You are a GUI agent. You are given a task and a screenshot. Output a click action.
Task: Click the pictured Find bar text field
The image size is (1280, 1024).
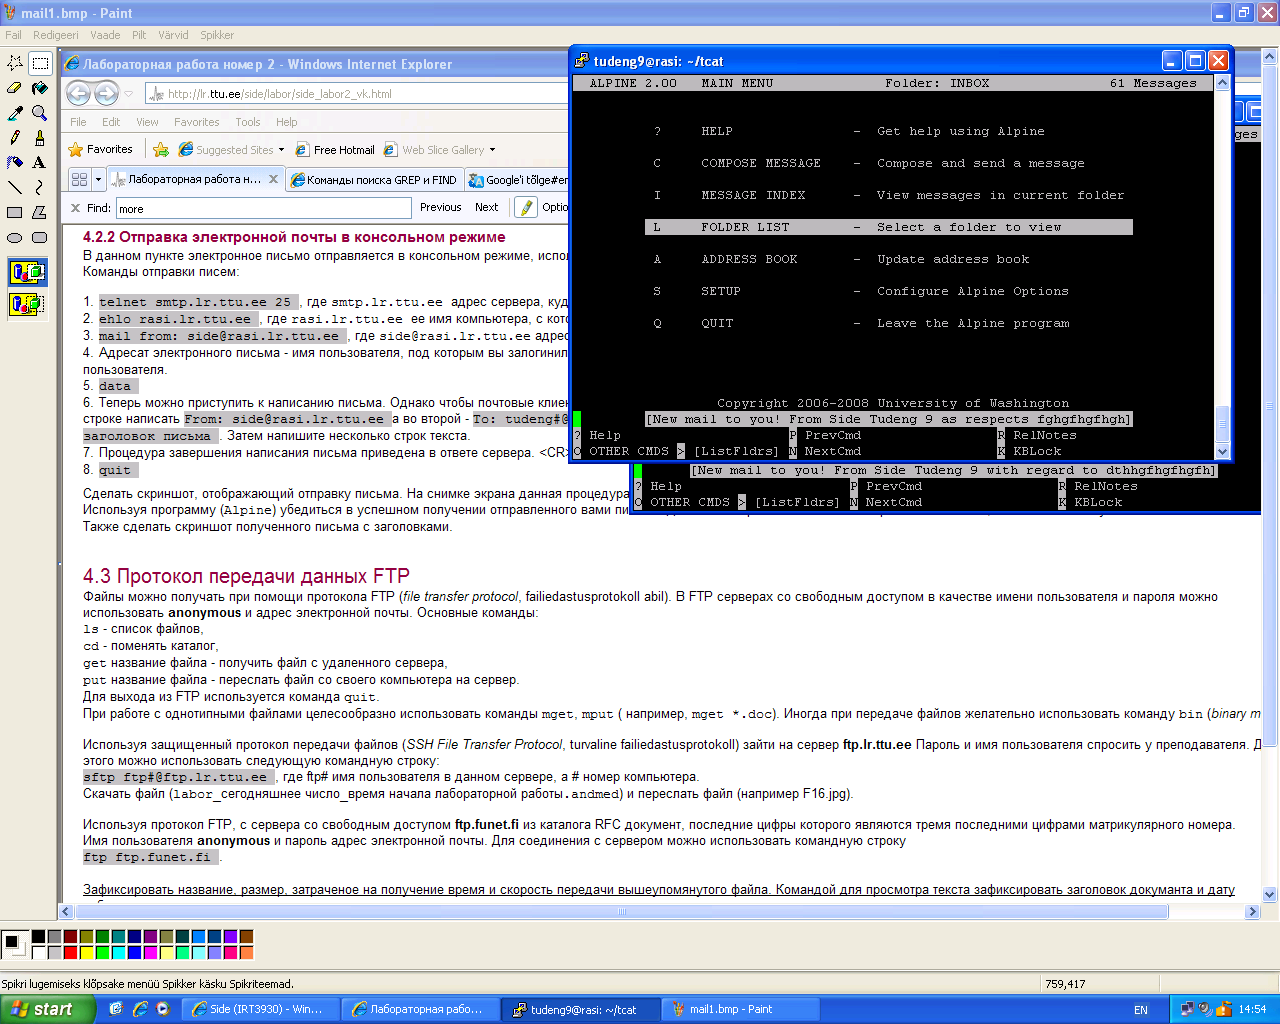tap(264, 208)
